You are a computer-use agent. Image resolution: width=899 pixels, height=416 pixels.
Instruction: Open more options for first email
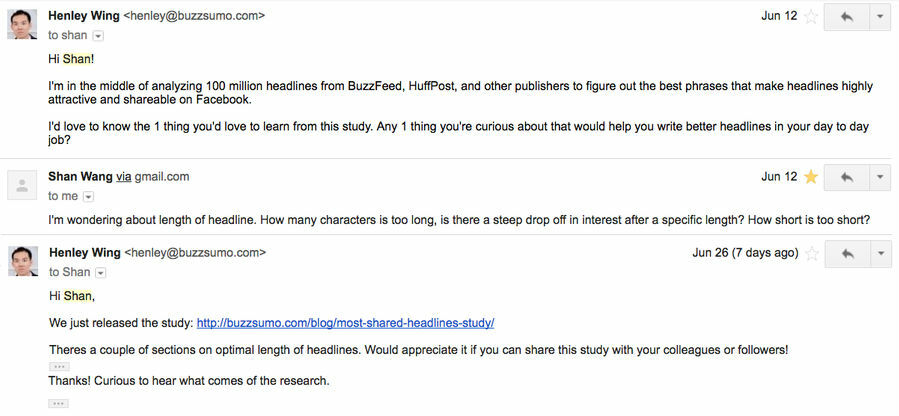point(880,17)
